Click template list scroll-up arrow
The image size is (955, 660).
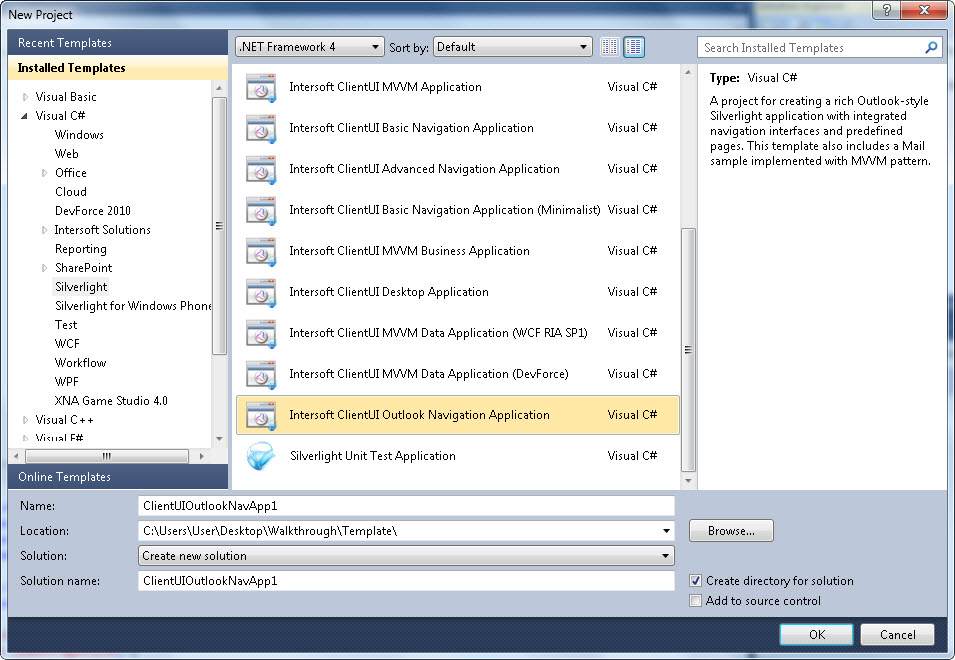pyautogui.click(x=688, y=72)
